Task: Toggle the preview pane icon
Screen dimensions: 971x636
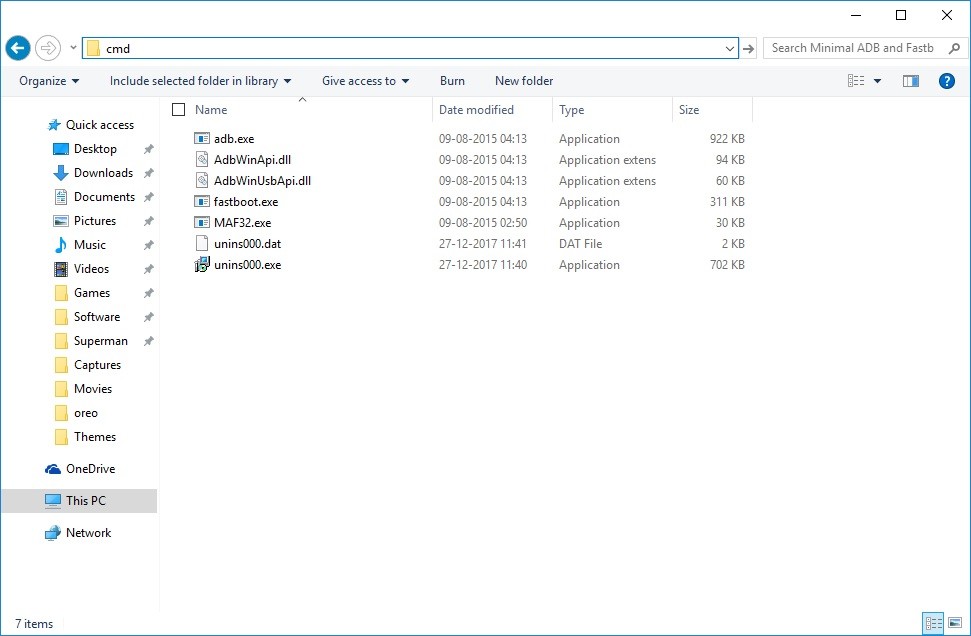Action: click(x=910, y=81)
